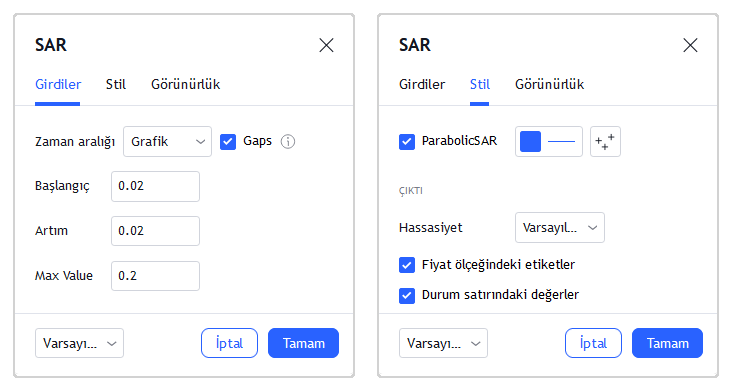
Task: Open Görünürlük tab in right dialog
Action: (549, 85)
